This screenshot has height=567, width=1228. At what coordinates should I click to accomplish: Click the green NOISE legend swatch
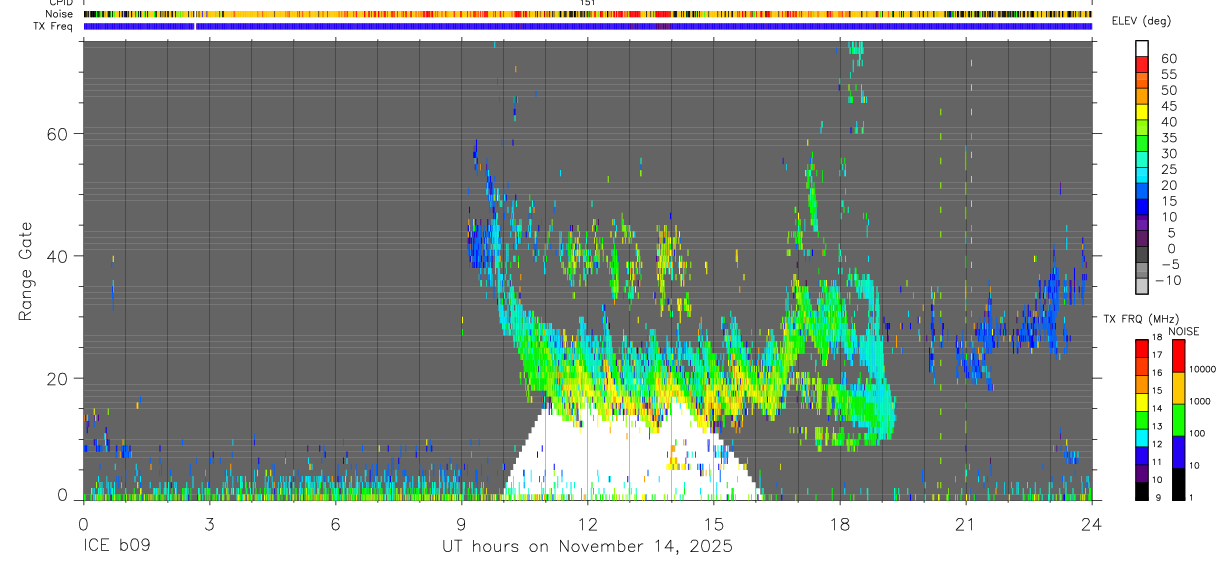pyautogui.click(x=1177, y=418)
